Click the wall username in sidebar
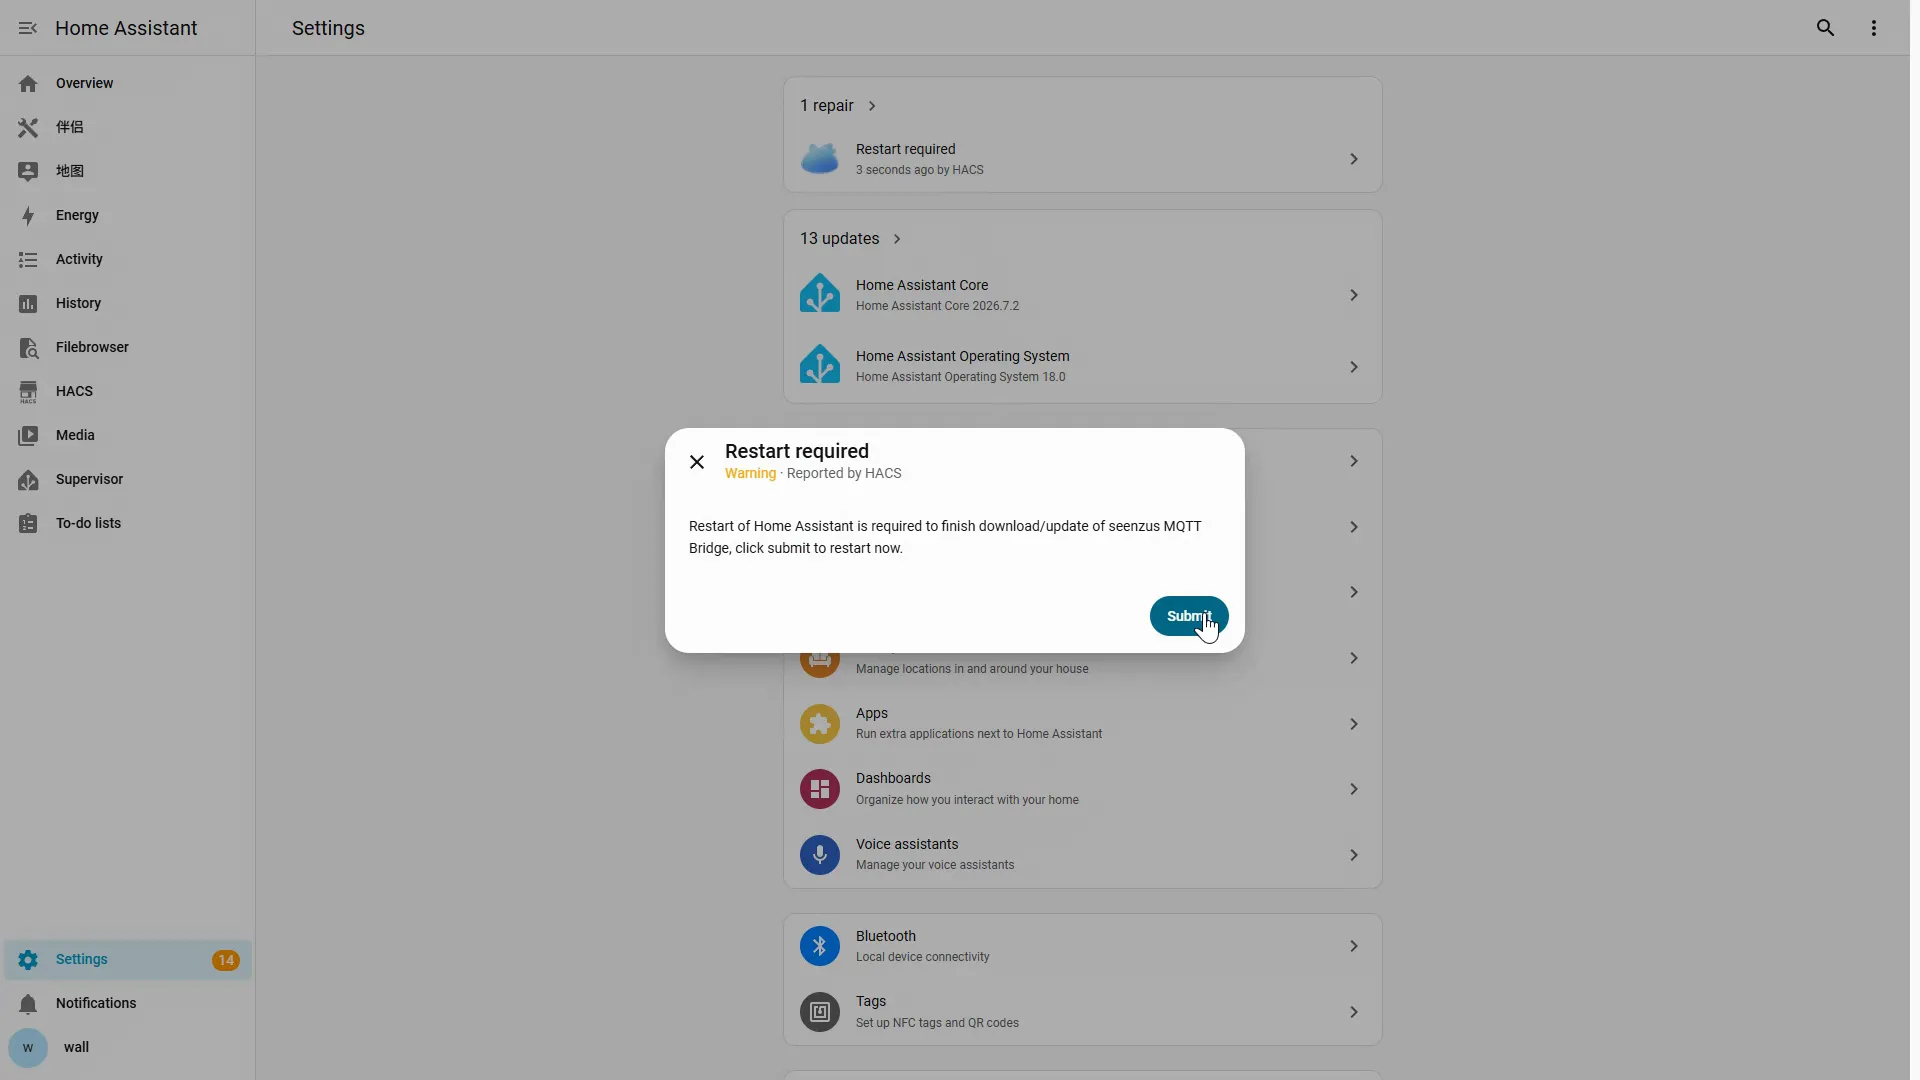 pyautogui.click(x=76, y=1047)
